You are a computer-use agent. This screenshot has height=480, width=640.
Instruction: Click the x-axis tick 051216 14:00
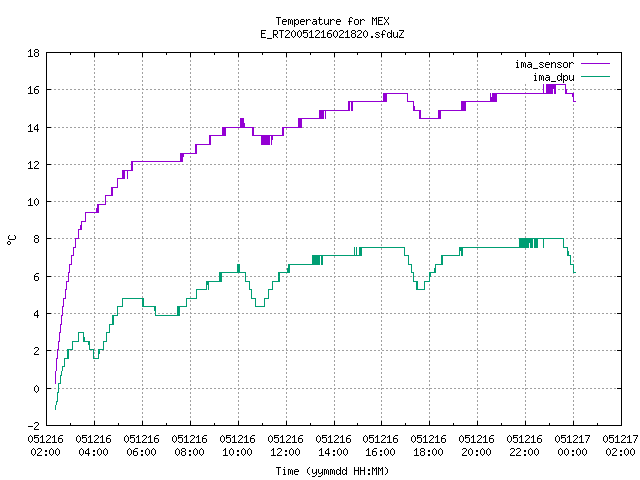(x=333, y=445)
